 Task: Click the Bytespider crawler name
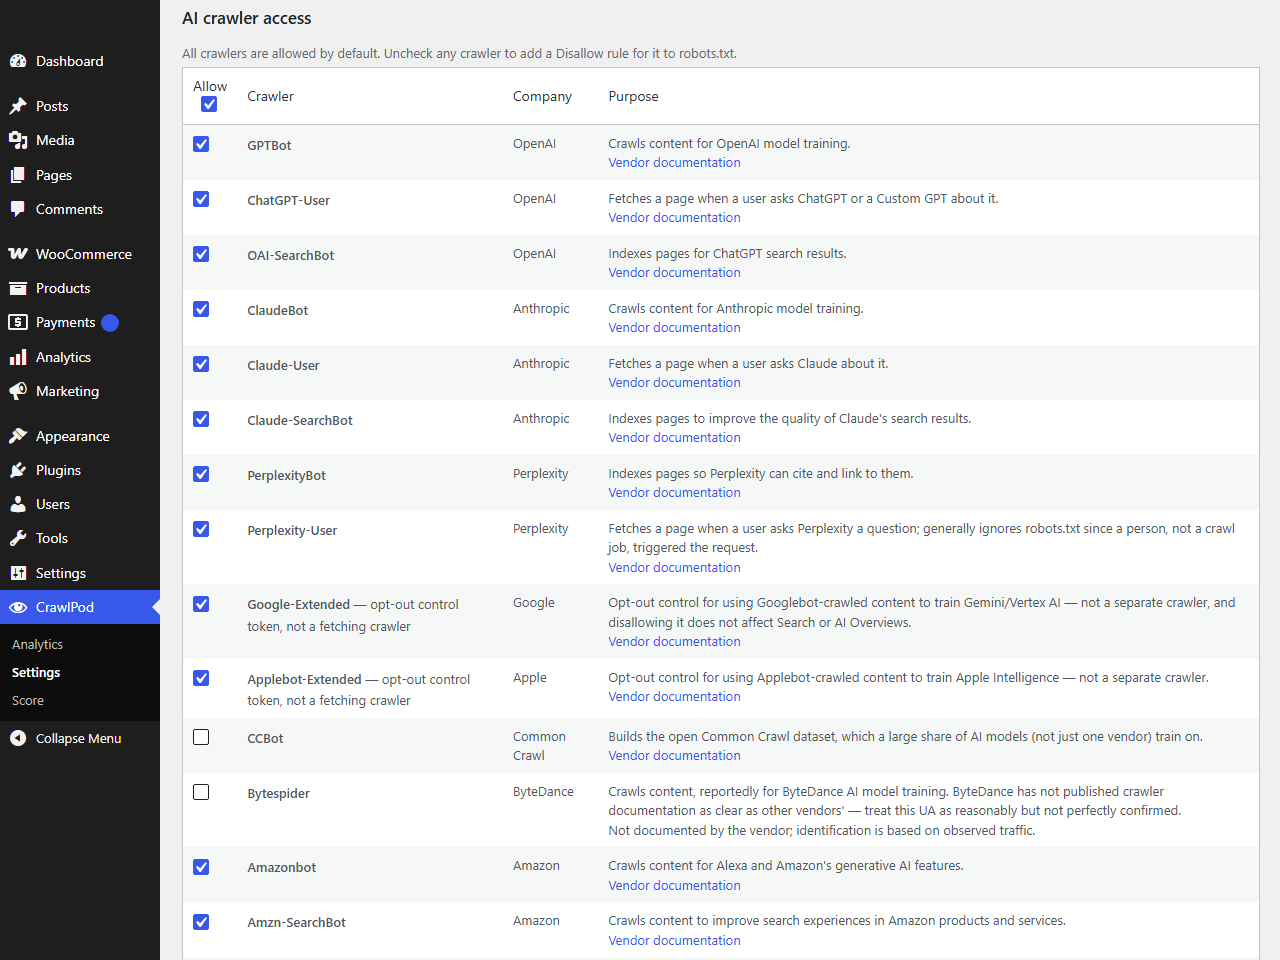tap(278, 794)
